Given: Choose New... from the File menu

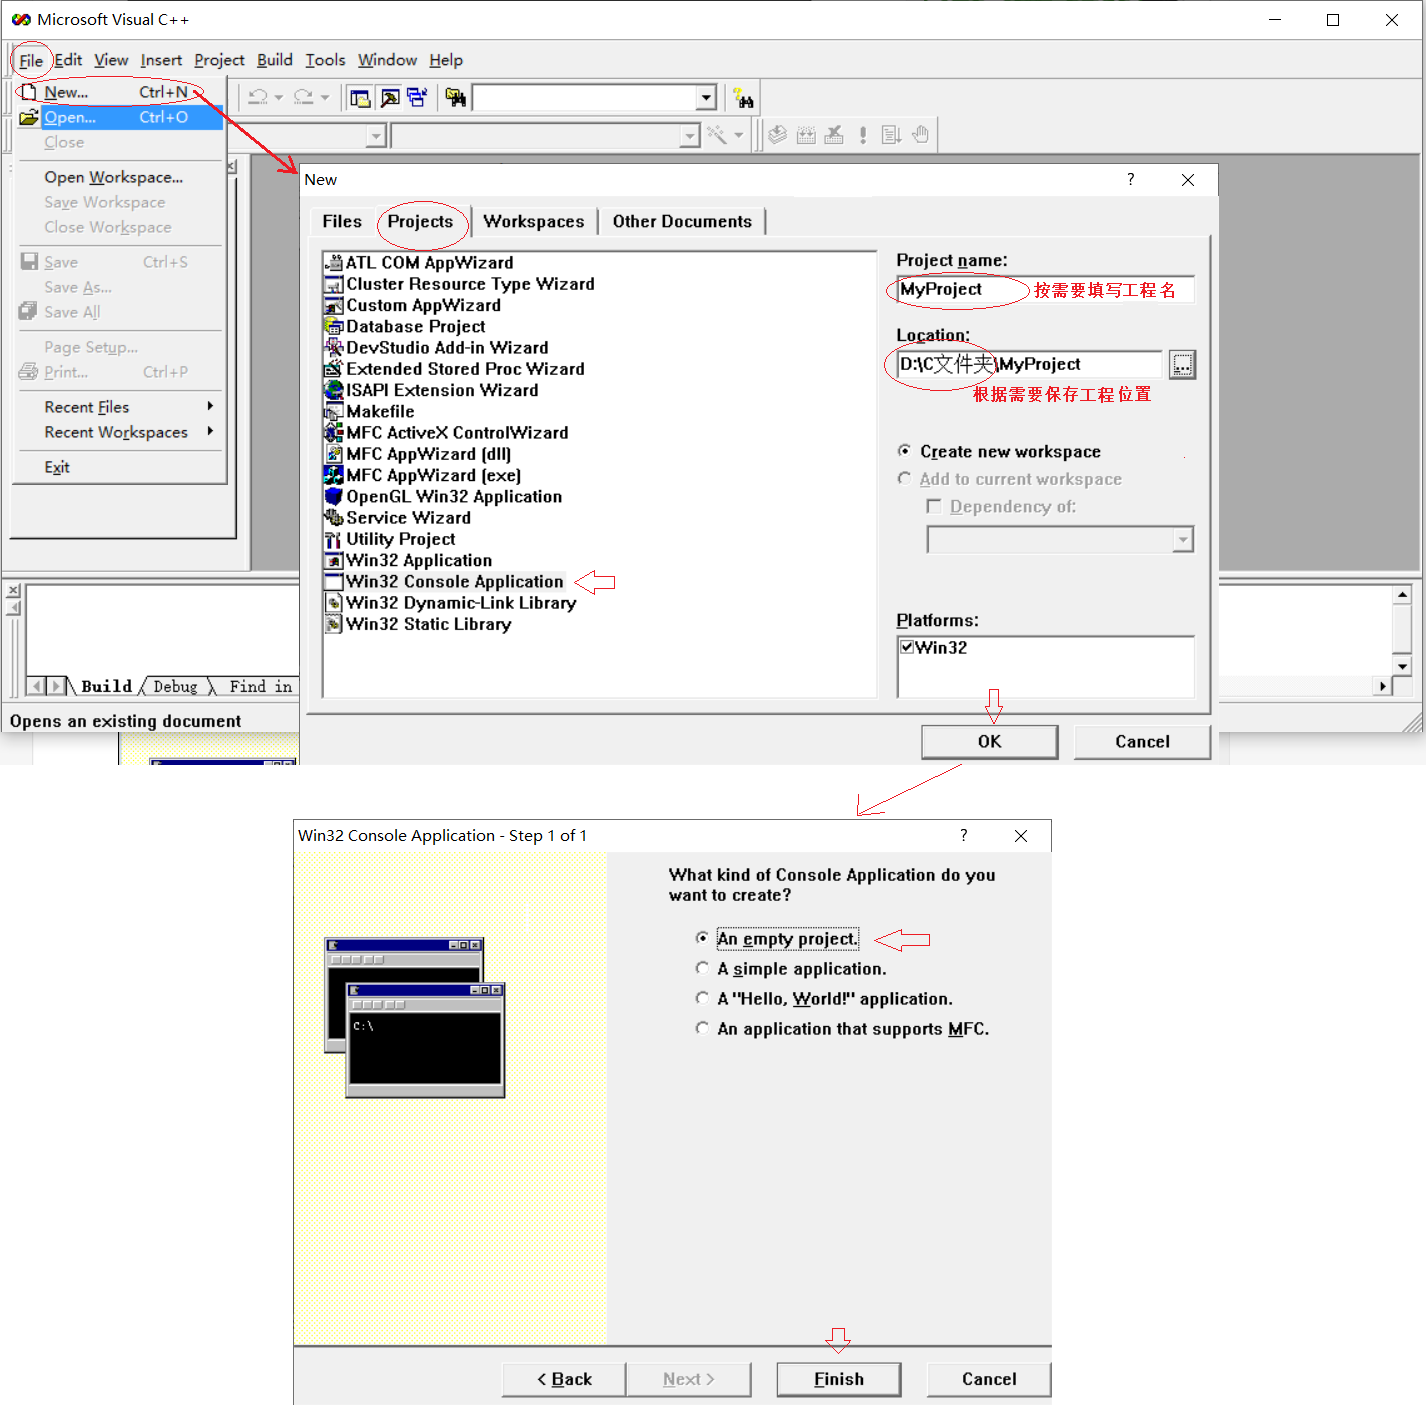Looking at the screenshot, I should point(120,92).
